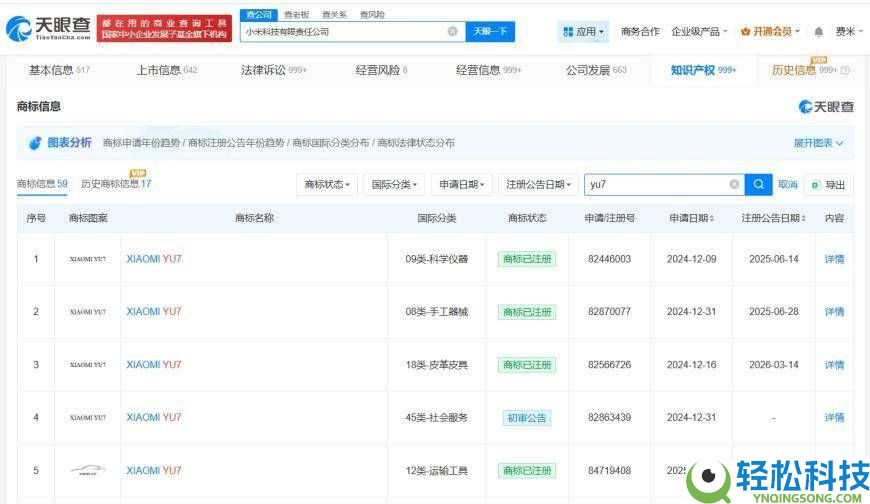Click the 18类-皮革皮具 classification cell

(x=437, y=365)
